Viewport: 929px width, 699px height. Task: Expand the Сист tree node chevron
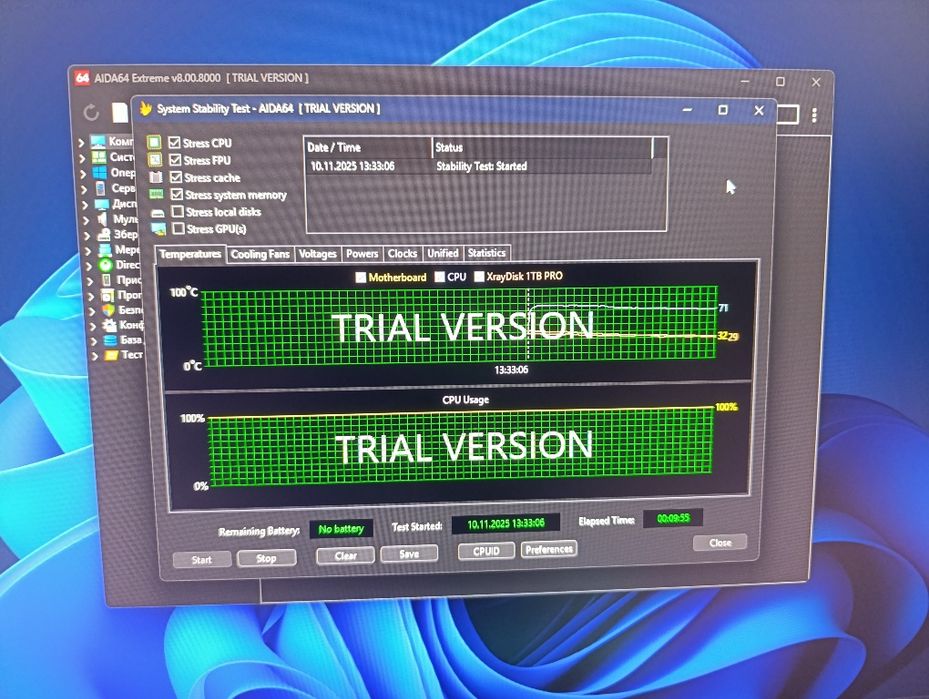pos(83,159)
